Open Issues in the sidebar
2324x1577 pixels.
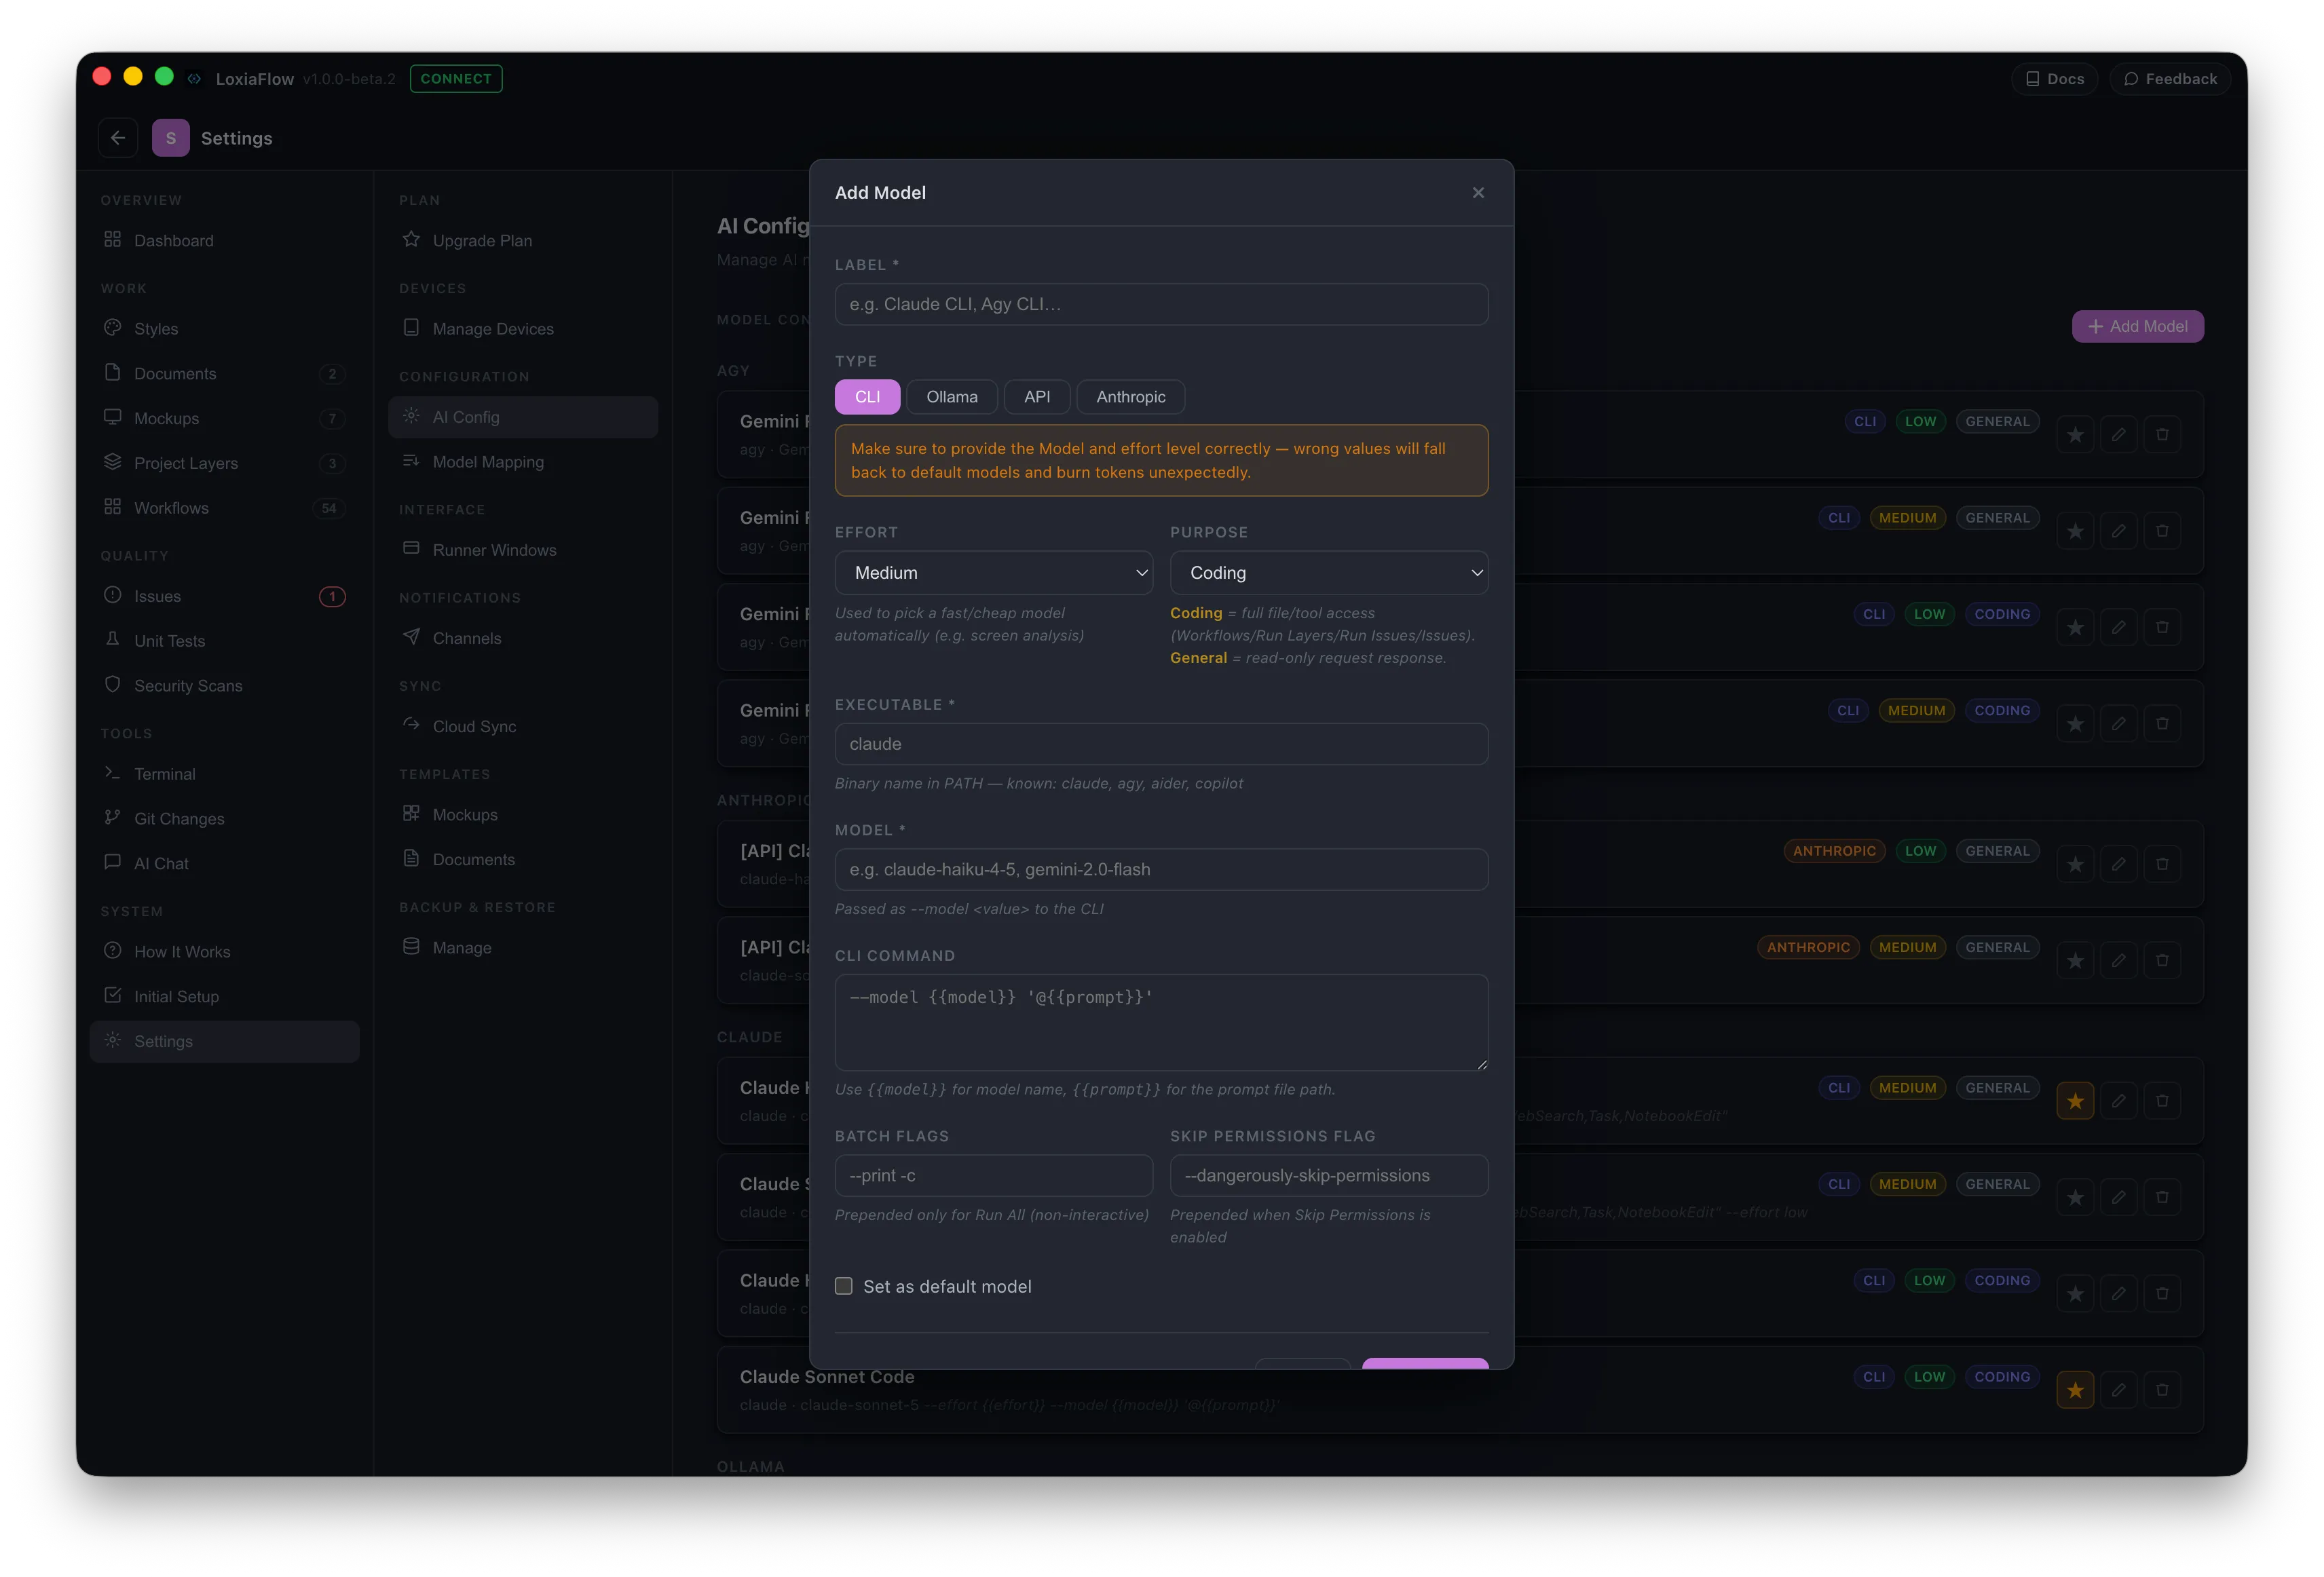tap(224, 597)
